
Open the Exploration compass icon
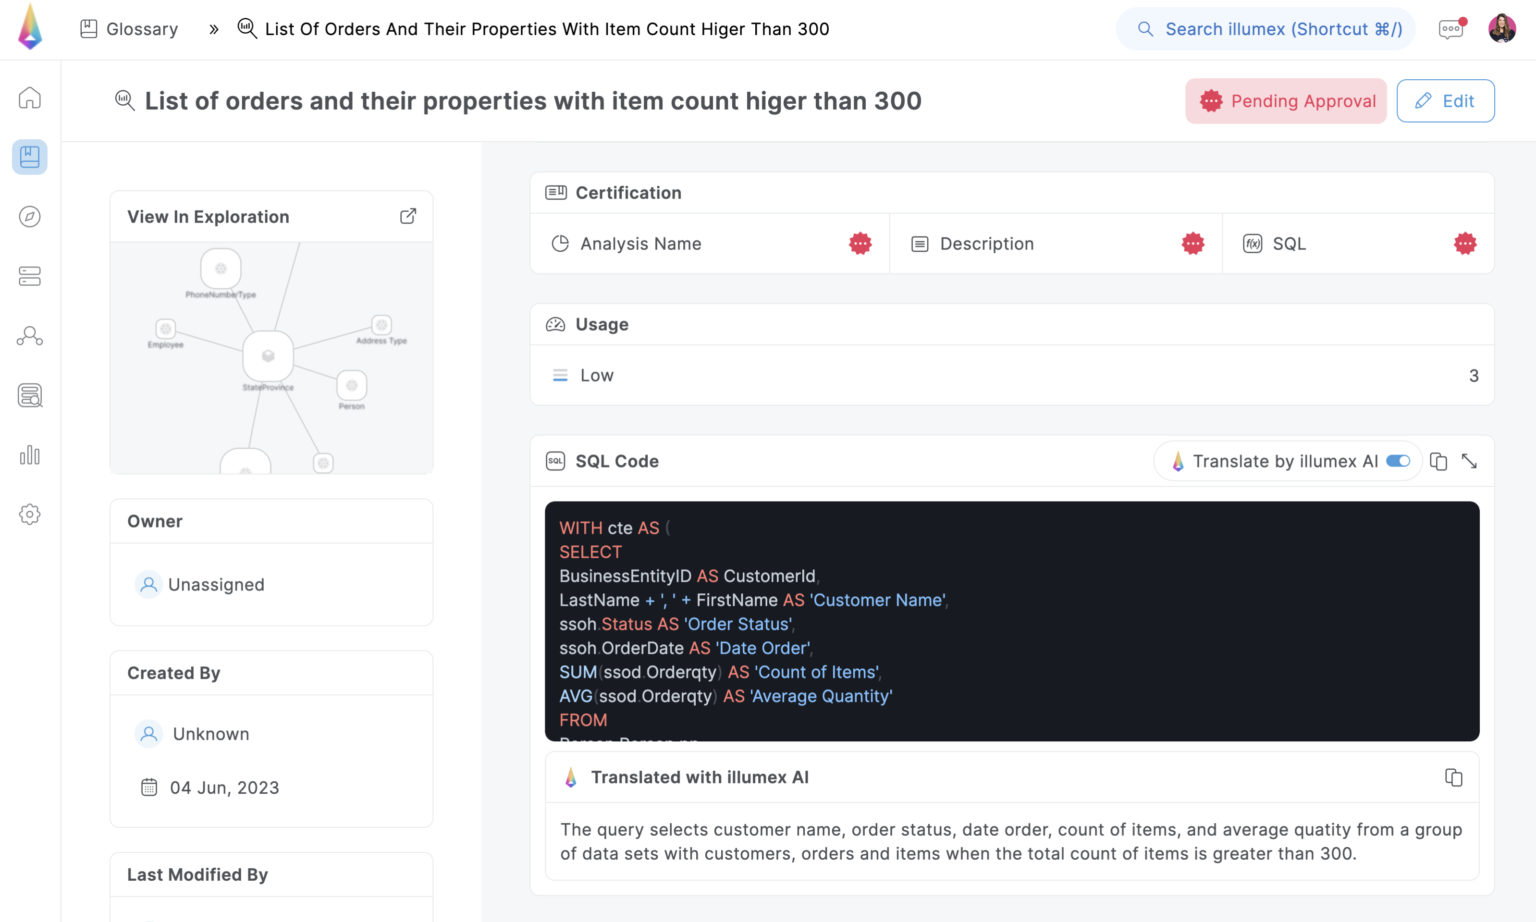(30, 216)
